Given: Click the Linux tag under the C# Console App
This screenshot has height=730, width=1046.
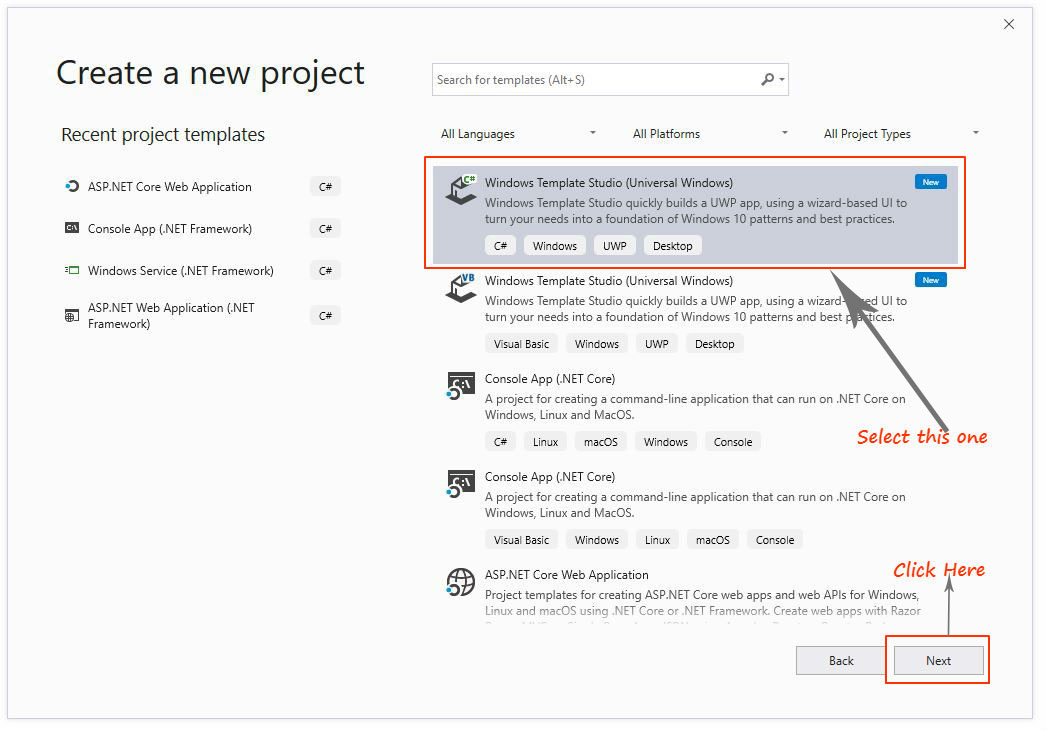Looking at the screenshot, I should (x=545, y=442).
